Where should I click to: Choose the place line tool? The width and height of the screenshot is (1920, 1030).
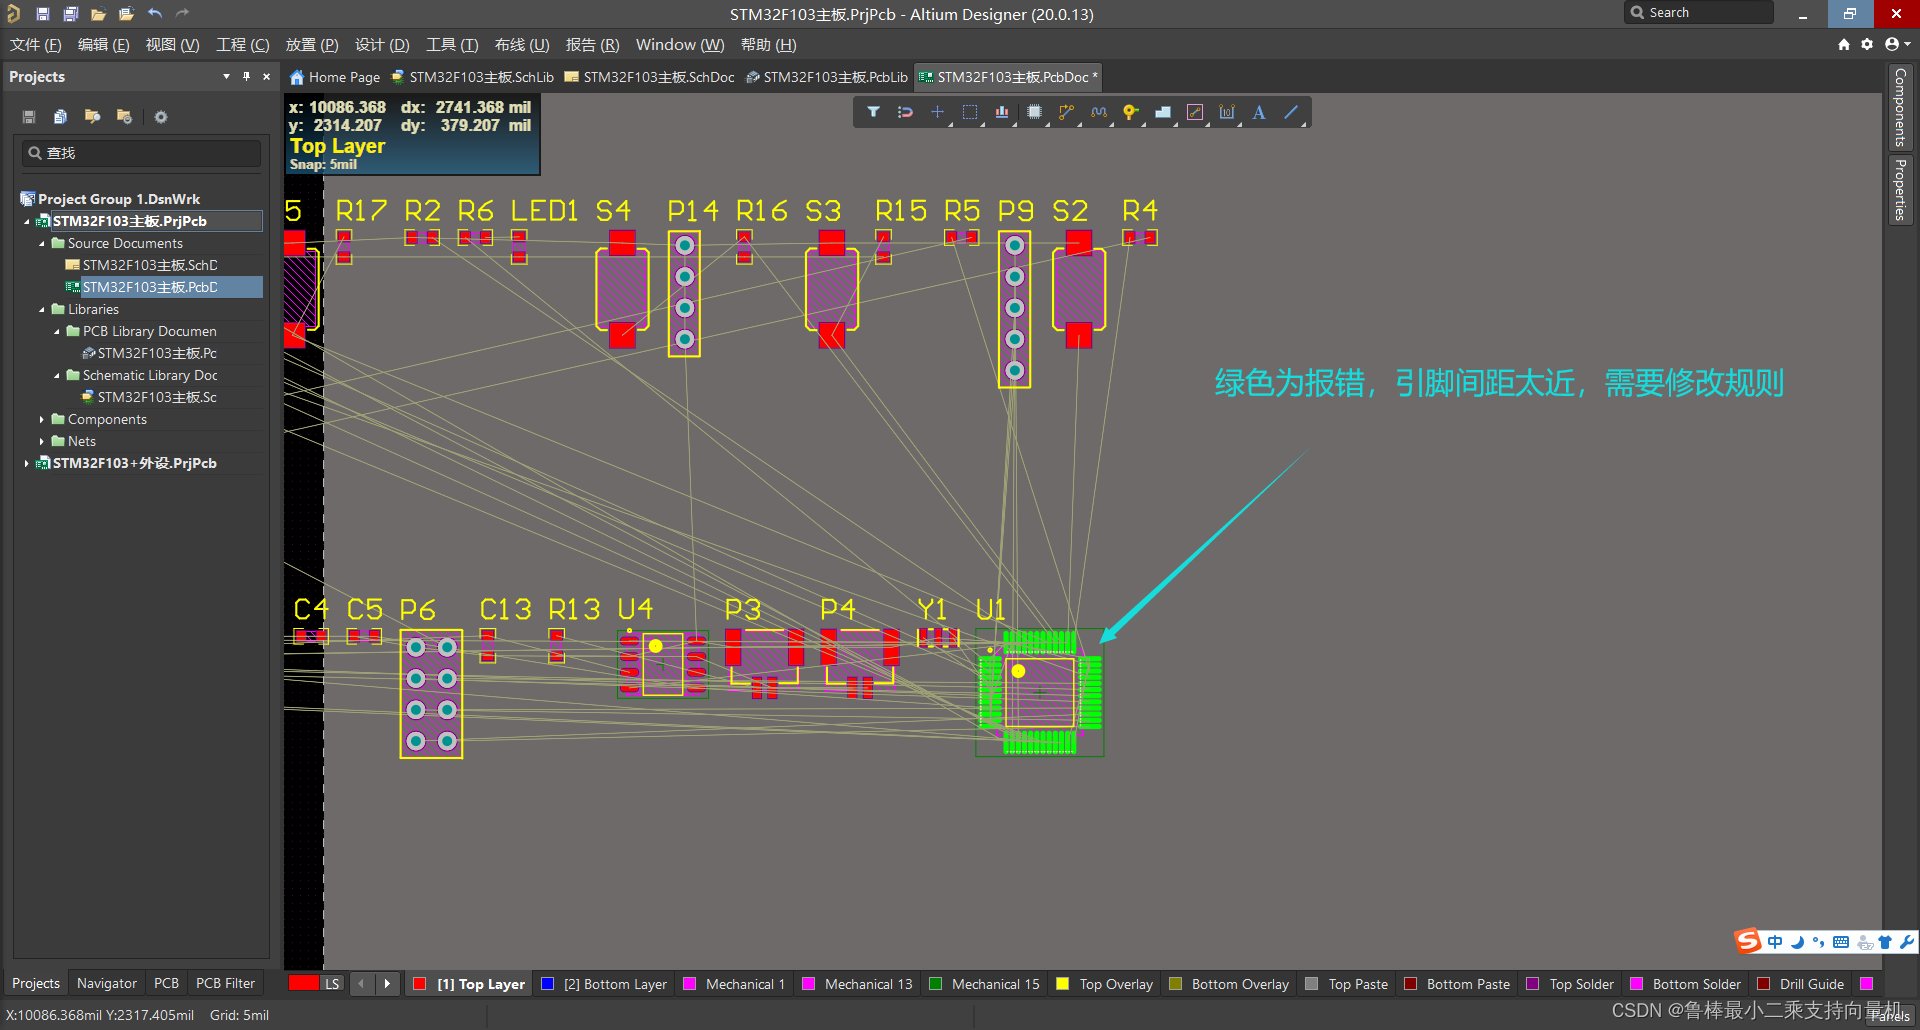coord(1291,112)
